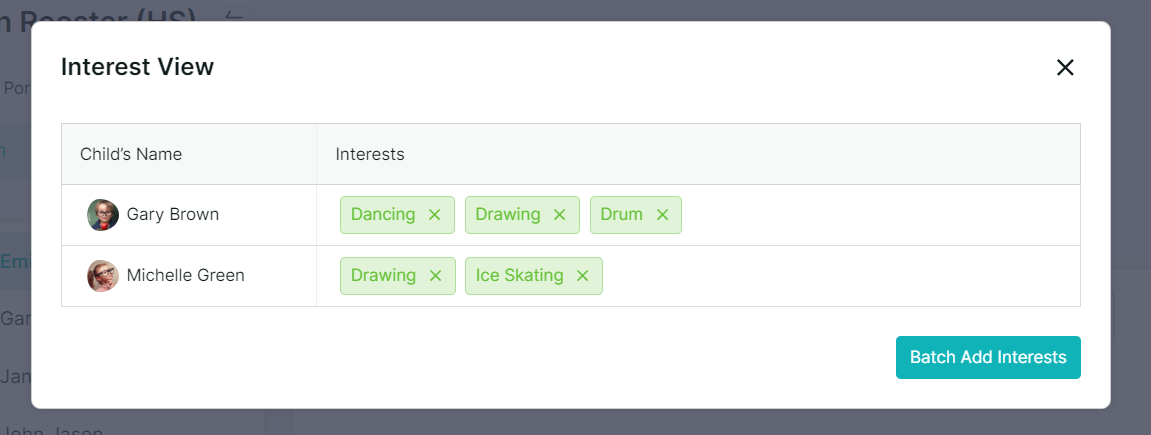Remove Ice Skating interest from Michelle Green
Image resolution: width=1151 pixels, height=435 pixels.
[x=583, y=276]
